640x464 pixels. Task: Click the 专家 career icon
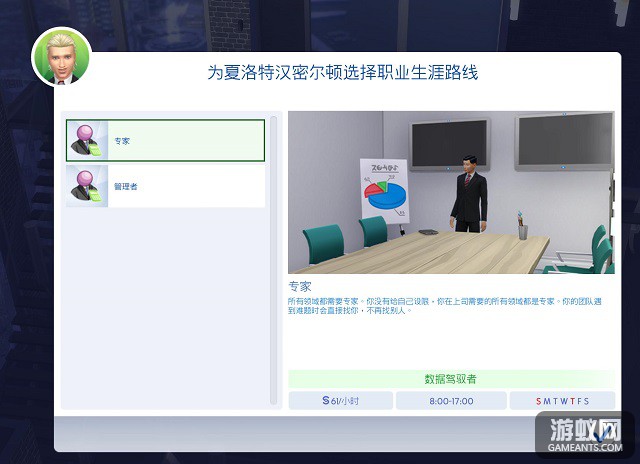tap(87, 140)
